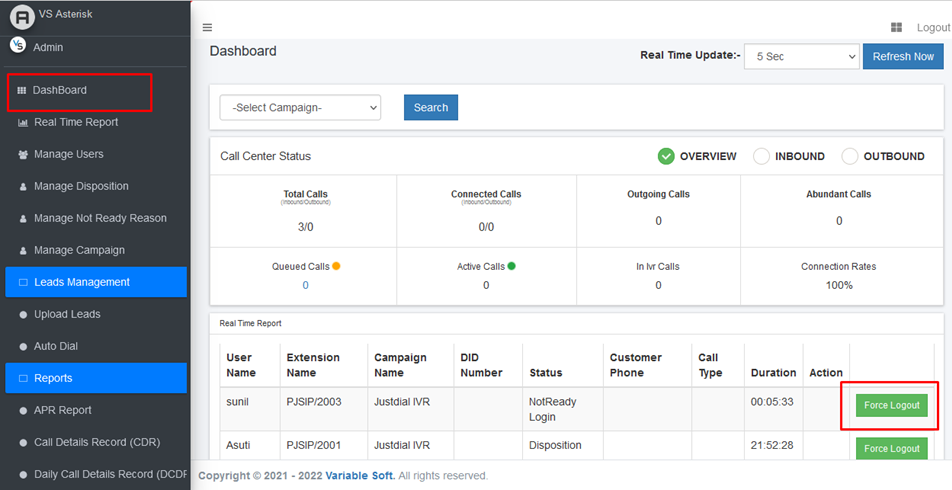Open the Select Campaign dropdown
Screen dimensions: 952x490
pos(300,107)
